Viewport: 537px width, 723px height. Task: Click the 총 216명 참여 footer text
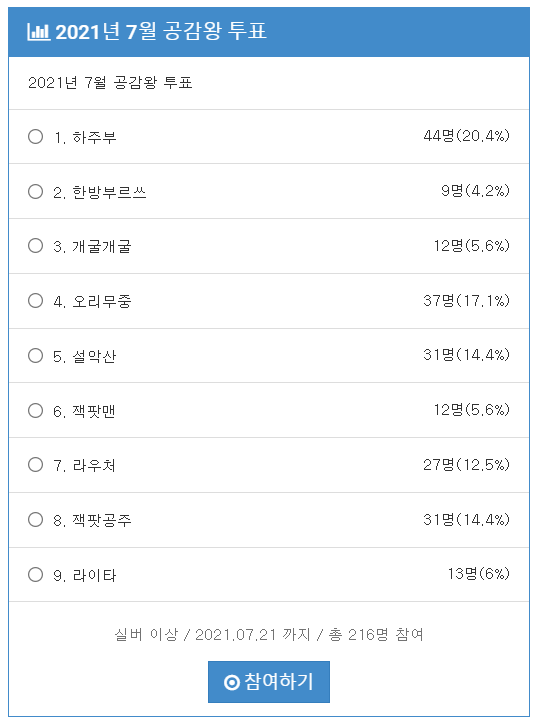point(376,635)
